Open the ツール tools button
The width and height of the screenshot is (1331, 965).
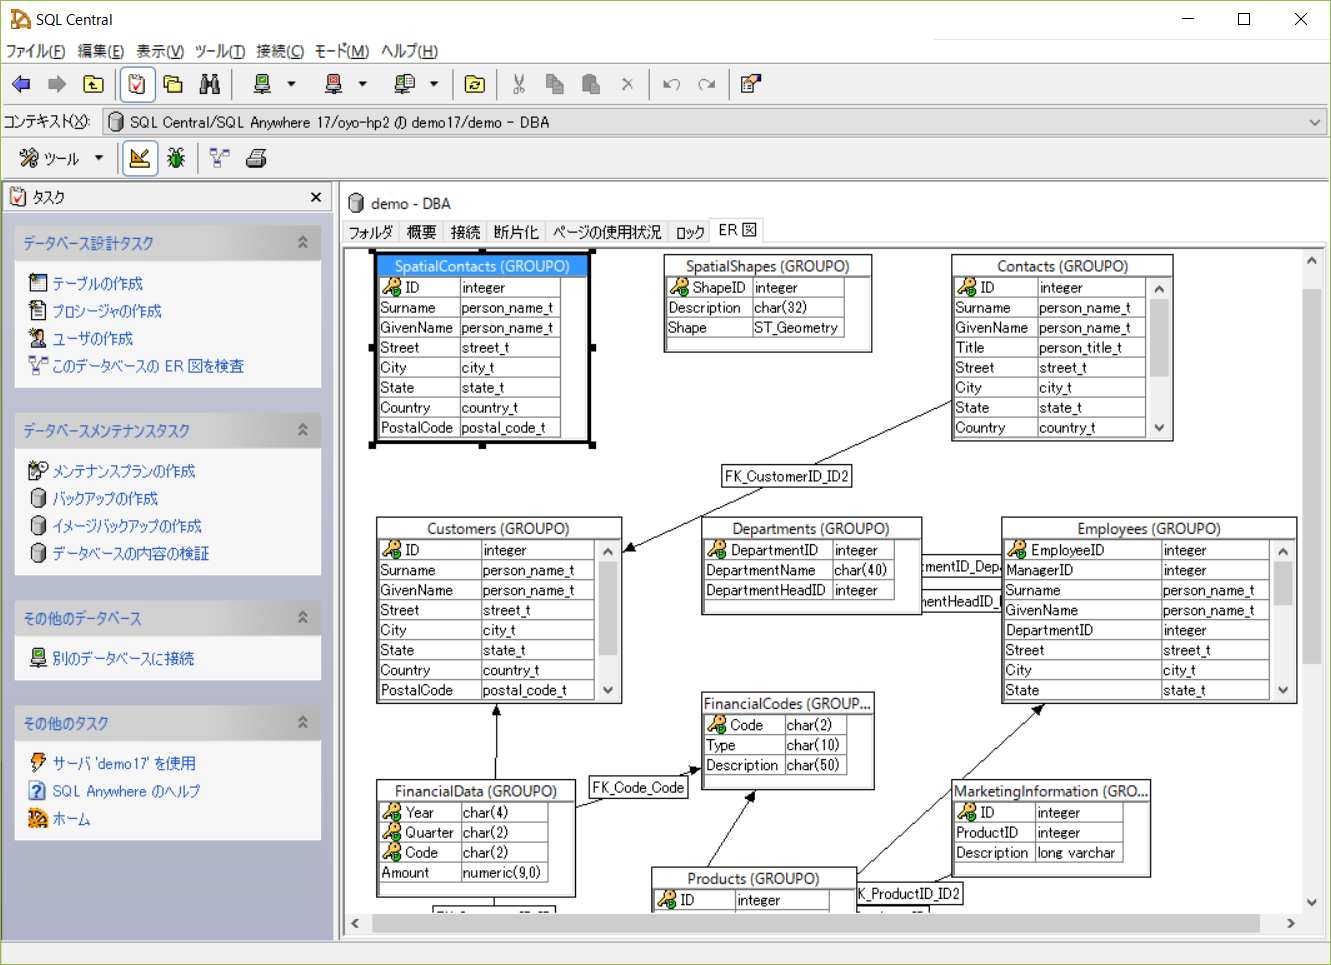[x=49, y=158]
